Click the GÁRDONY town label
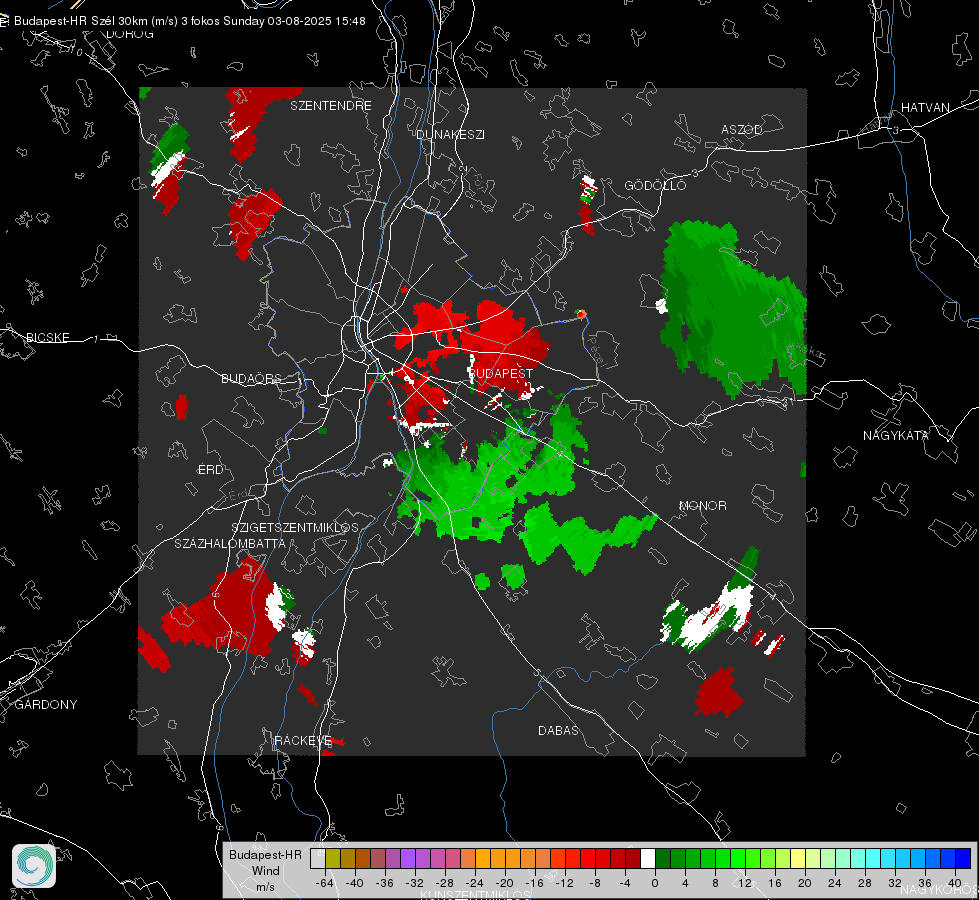979x900 pixels. 46,705
